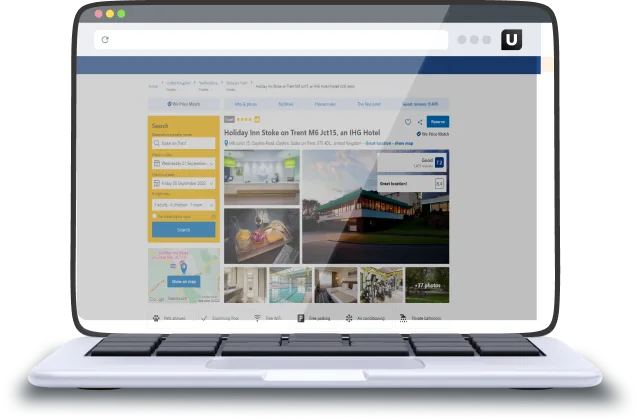
Task: Click the share icon next to Reserve
Action: pos(420,122)
